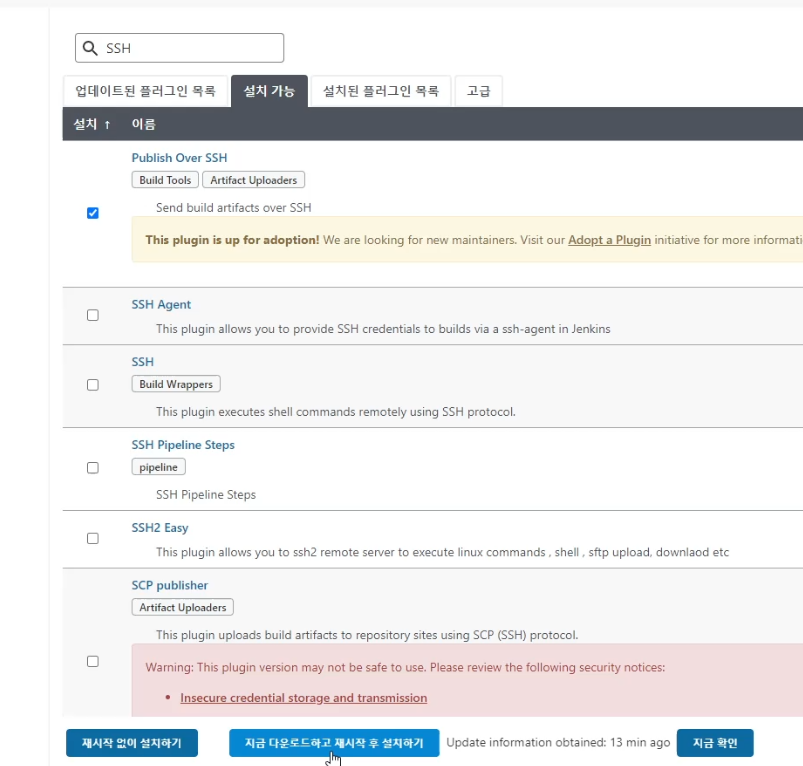Switch to the 업데이트된 플러그인 목록 tab

tap(145, 91)
